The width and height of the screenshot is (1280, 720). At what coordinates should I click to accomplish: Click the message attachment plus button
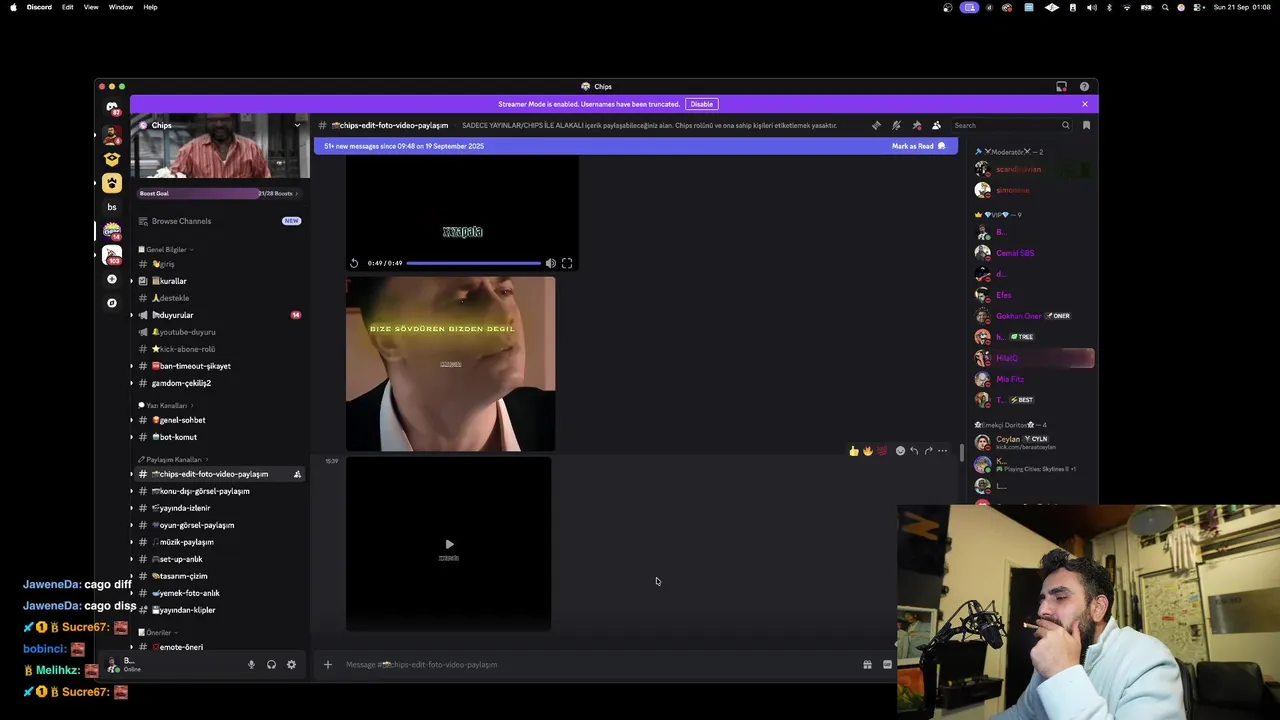coord(327,665)
